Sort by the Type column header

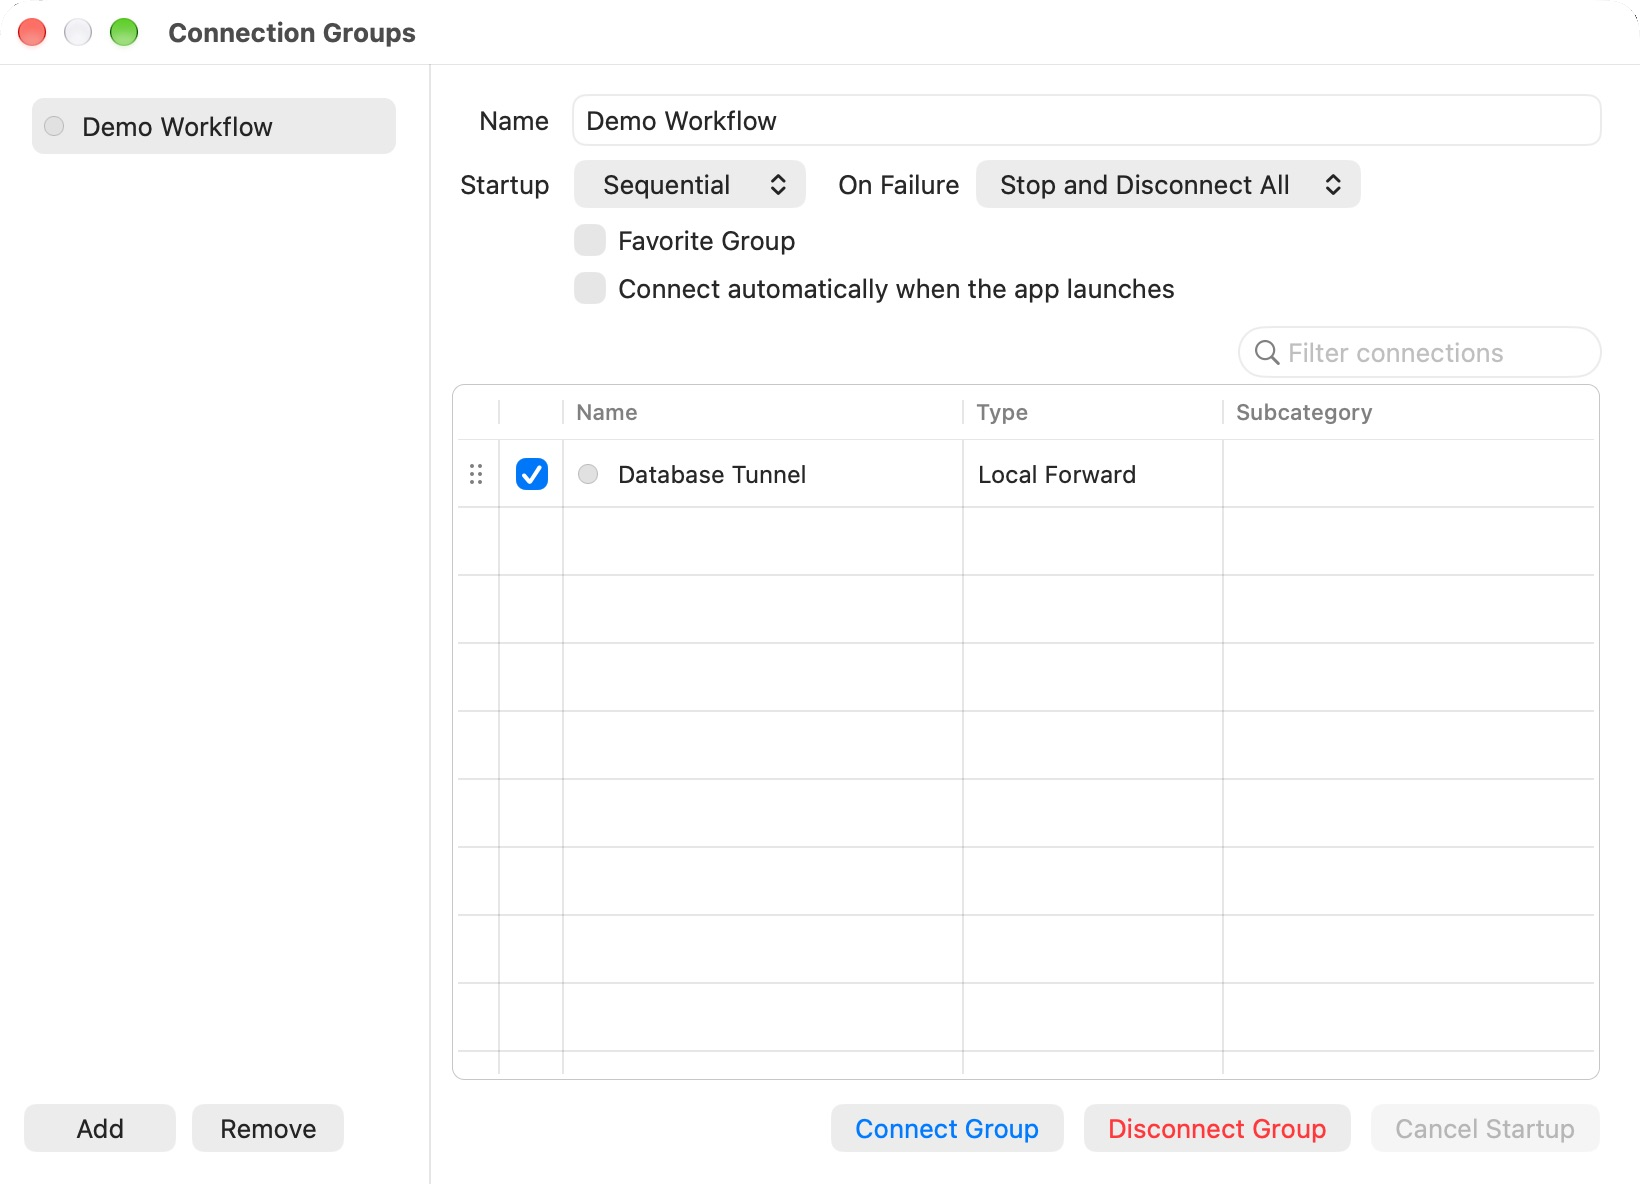[x=1092, y=412]
